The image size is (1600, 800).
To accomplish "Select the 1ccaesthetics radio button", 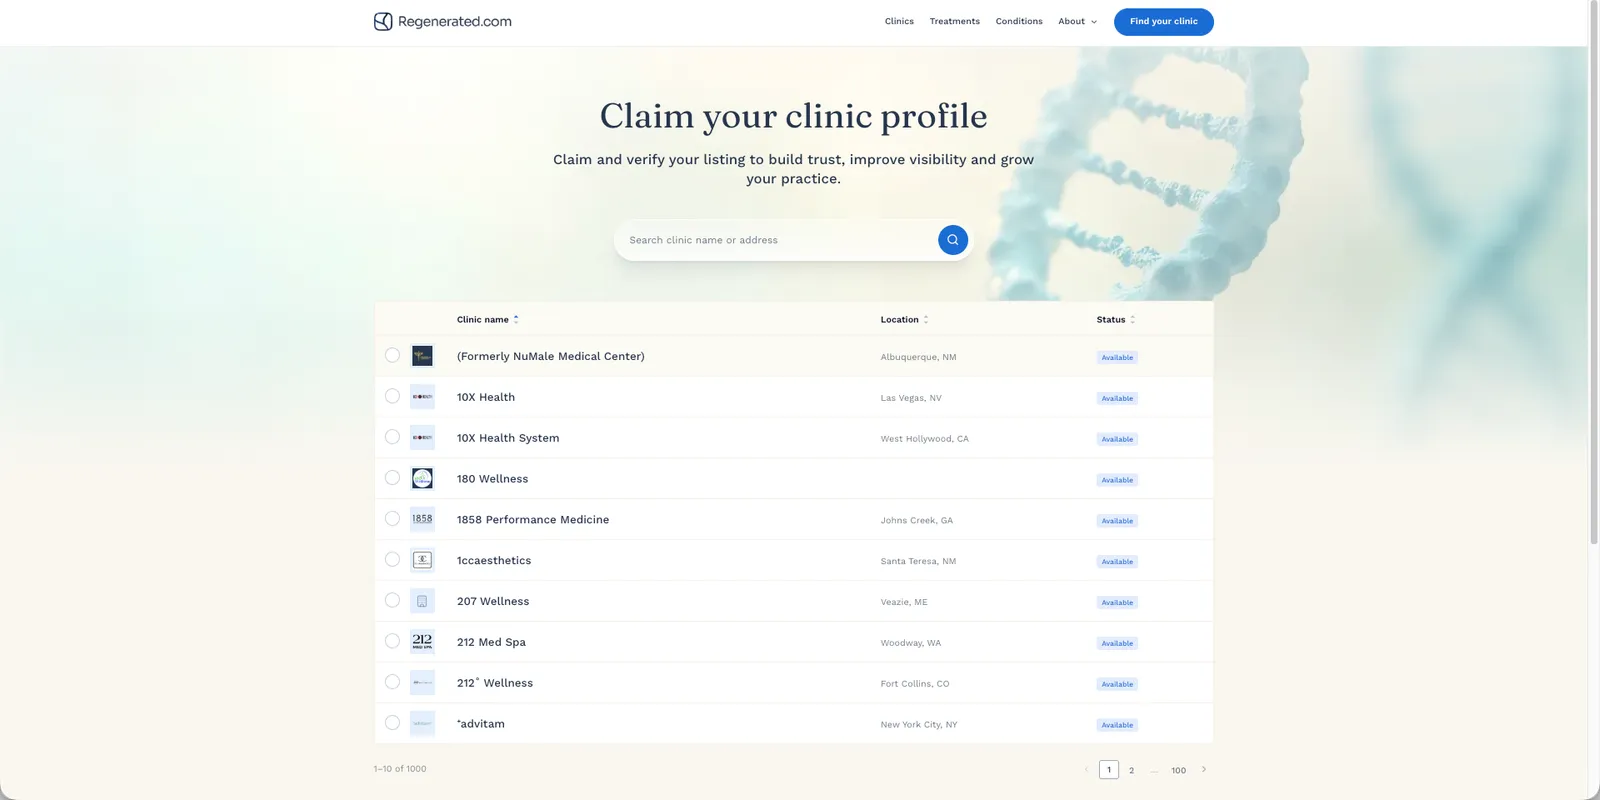I will 392,559.
